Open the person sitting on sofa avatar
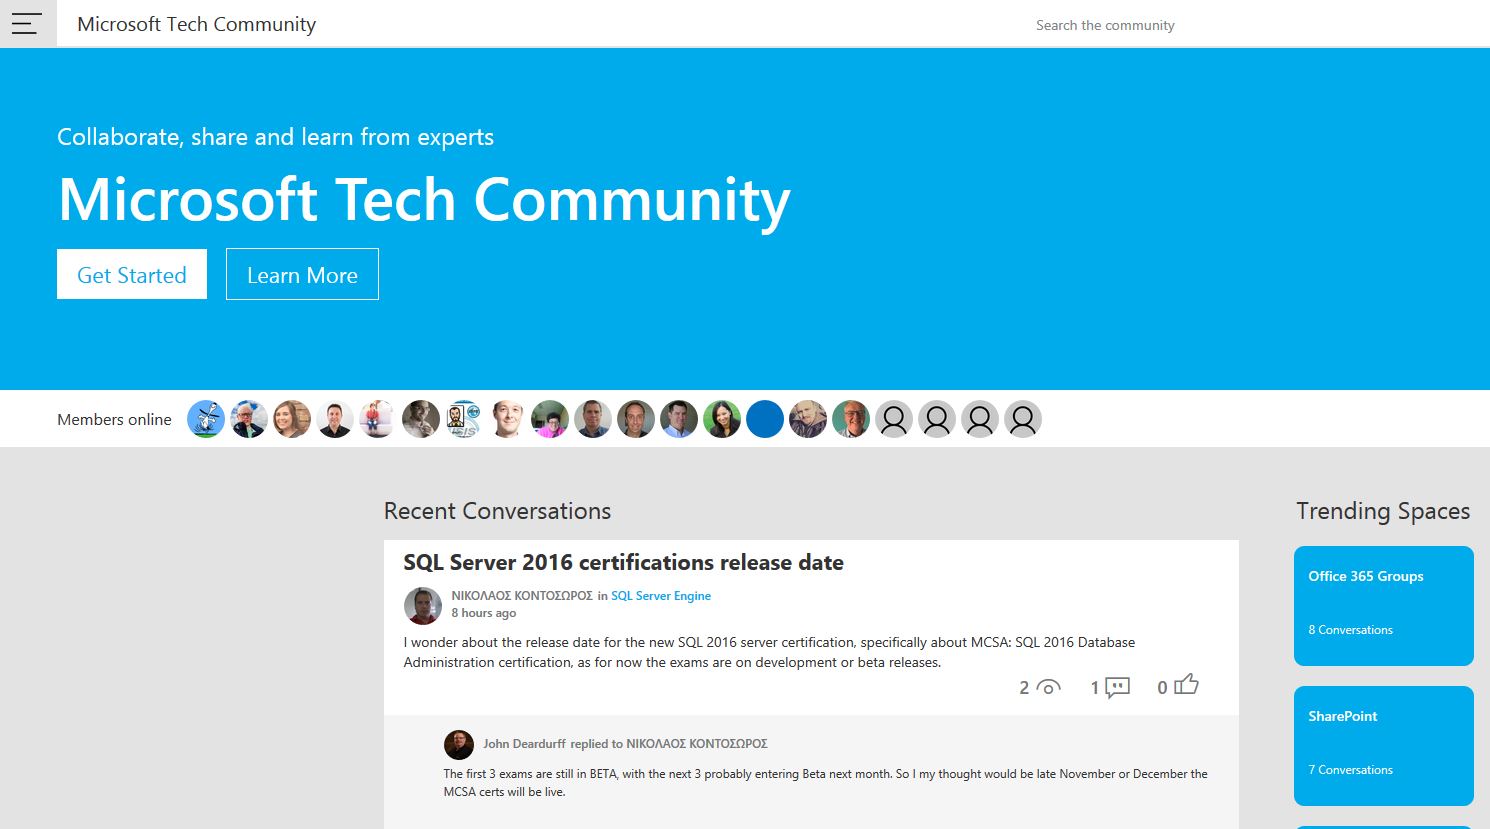The height and width of the screenshot is (829, 1490). [378, 419]
